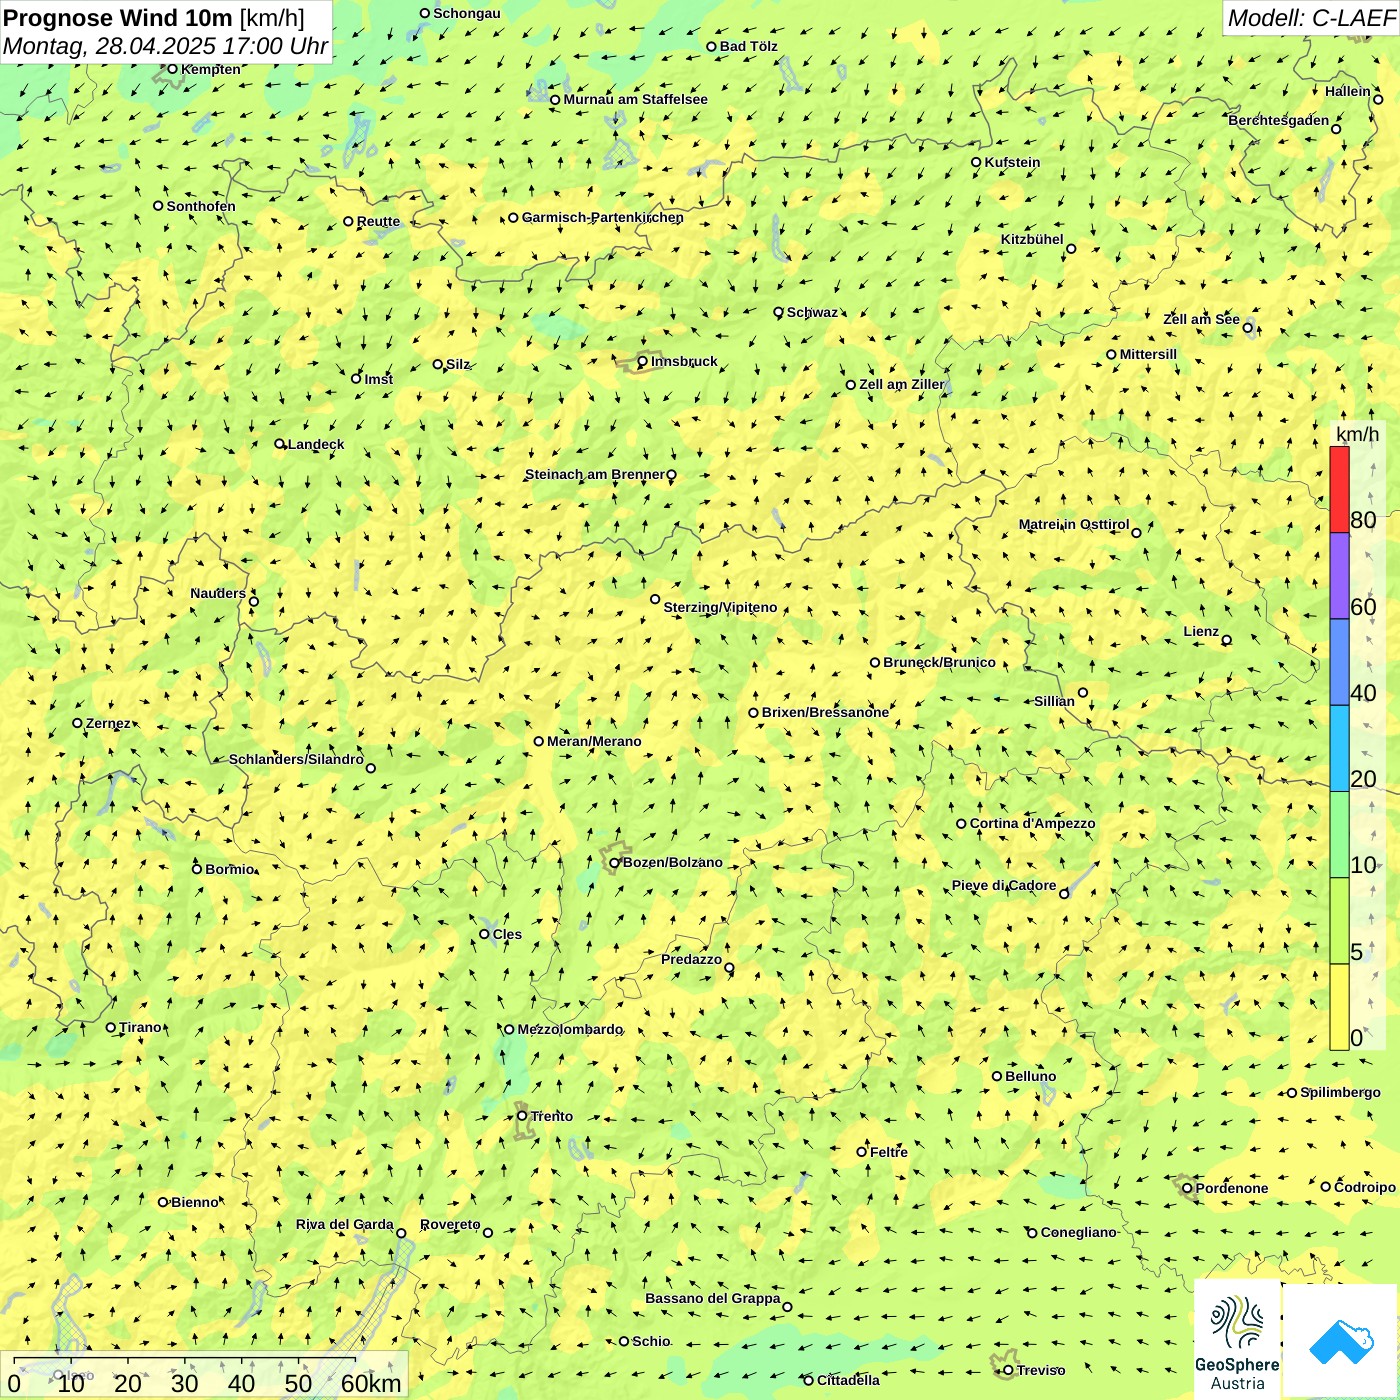1400x1400 pixels.
Task: Click the Schwaz location marker
Action: pyautogui.click(x=779, y=312)
